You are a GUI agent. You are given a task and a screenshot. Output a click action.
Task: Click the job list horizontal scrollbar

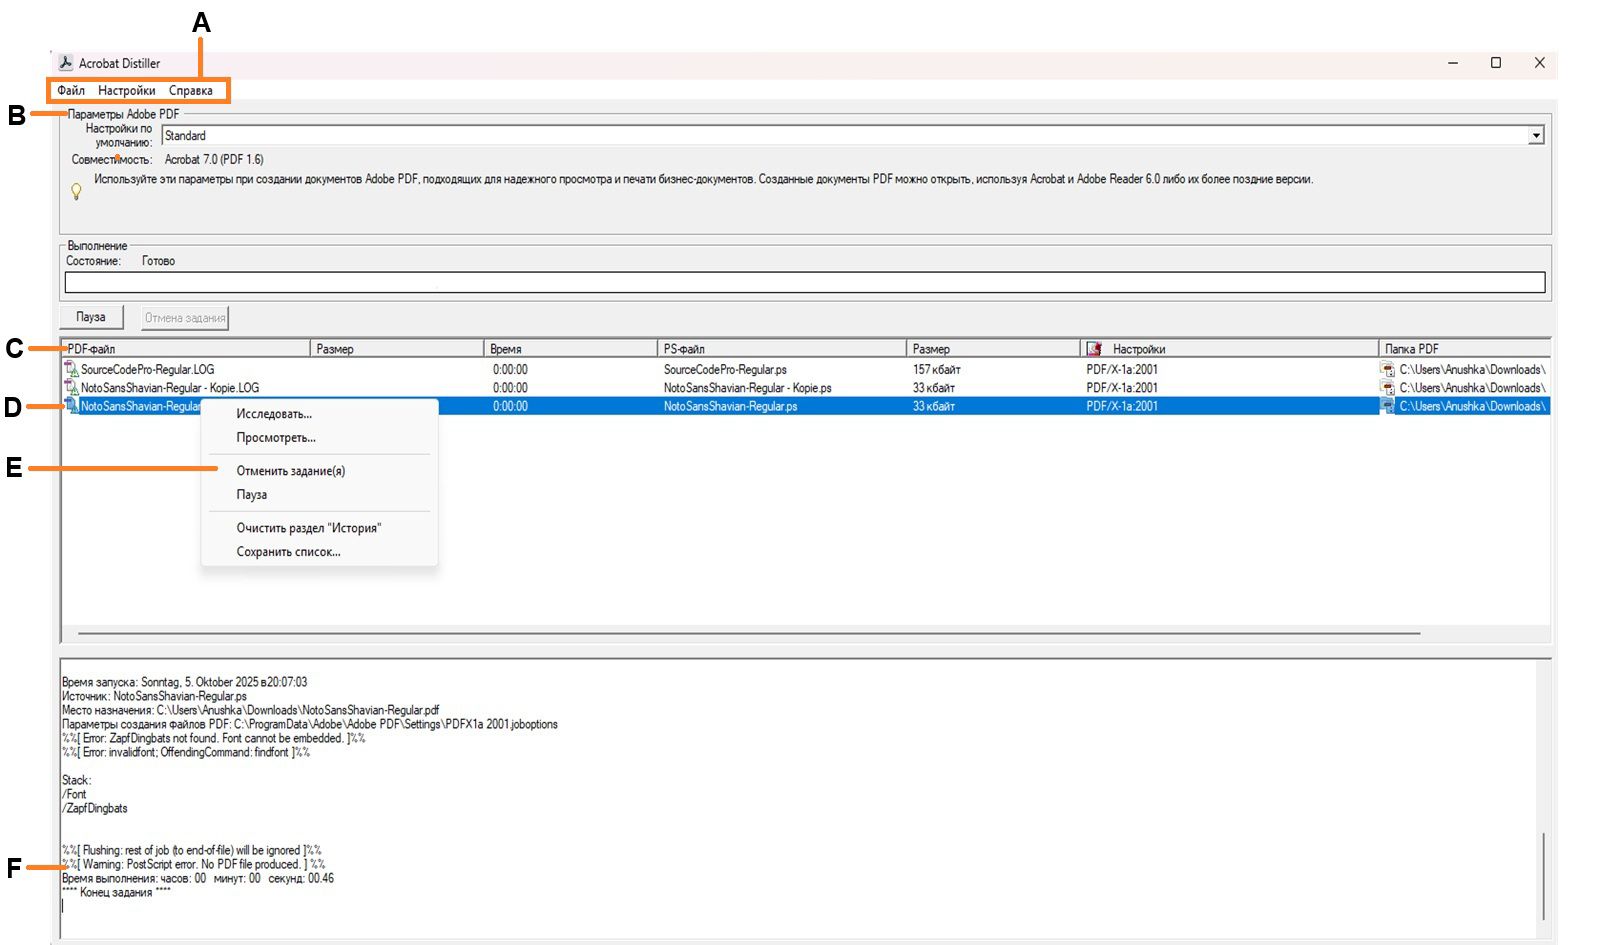point(749,633)
